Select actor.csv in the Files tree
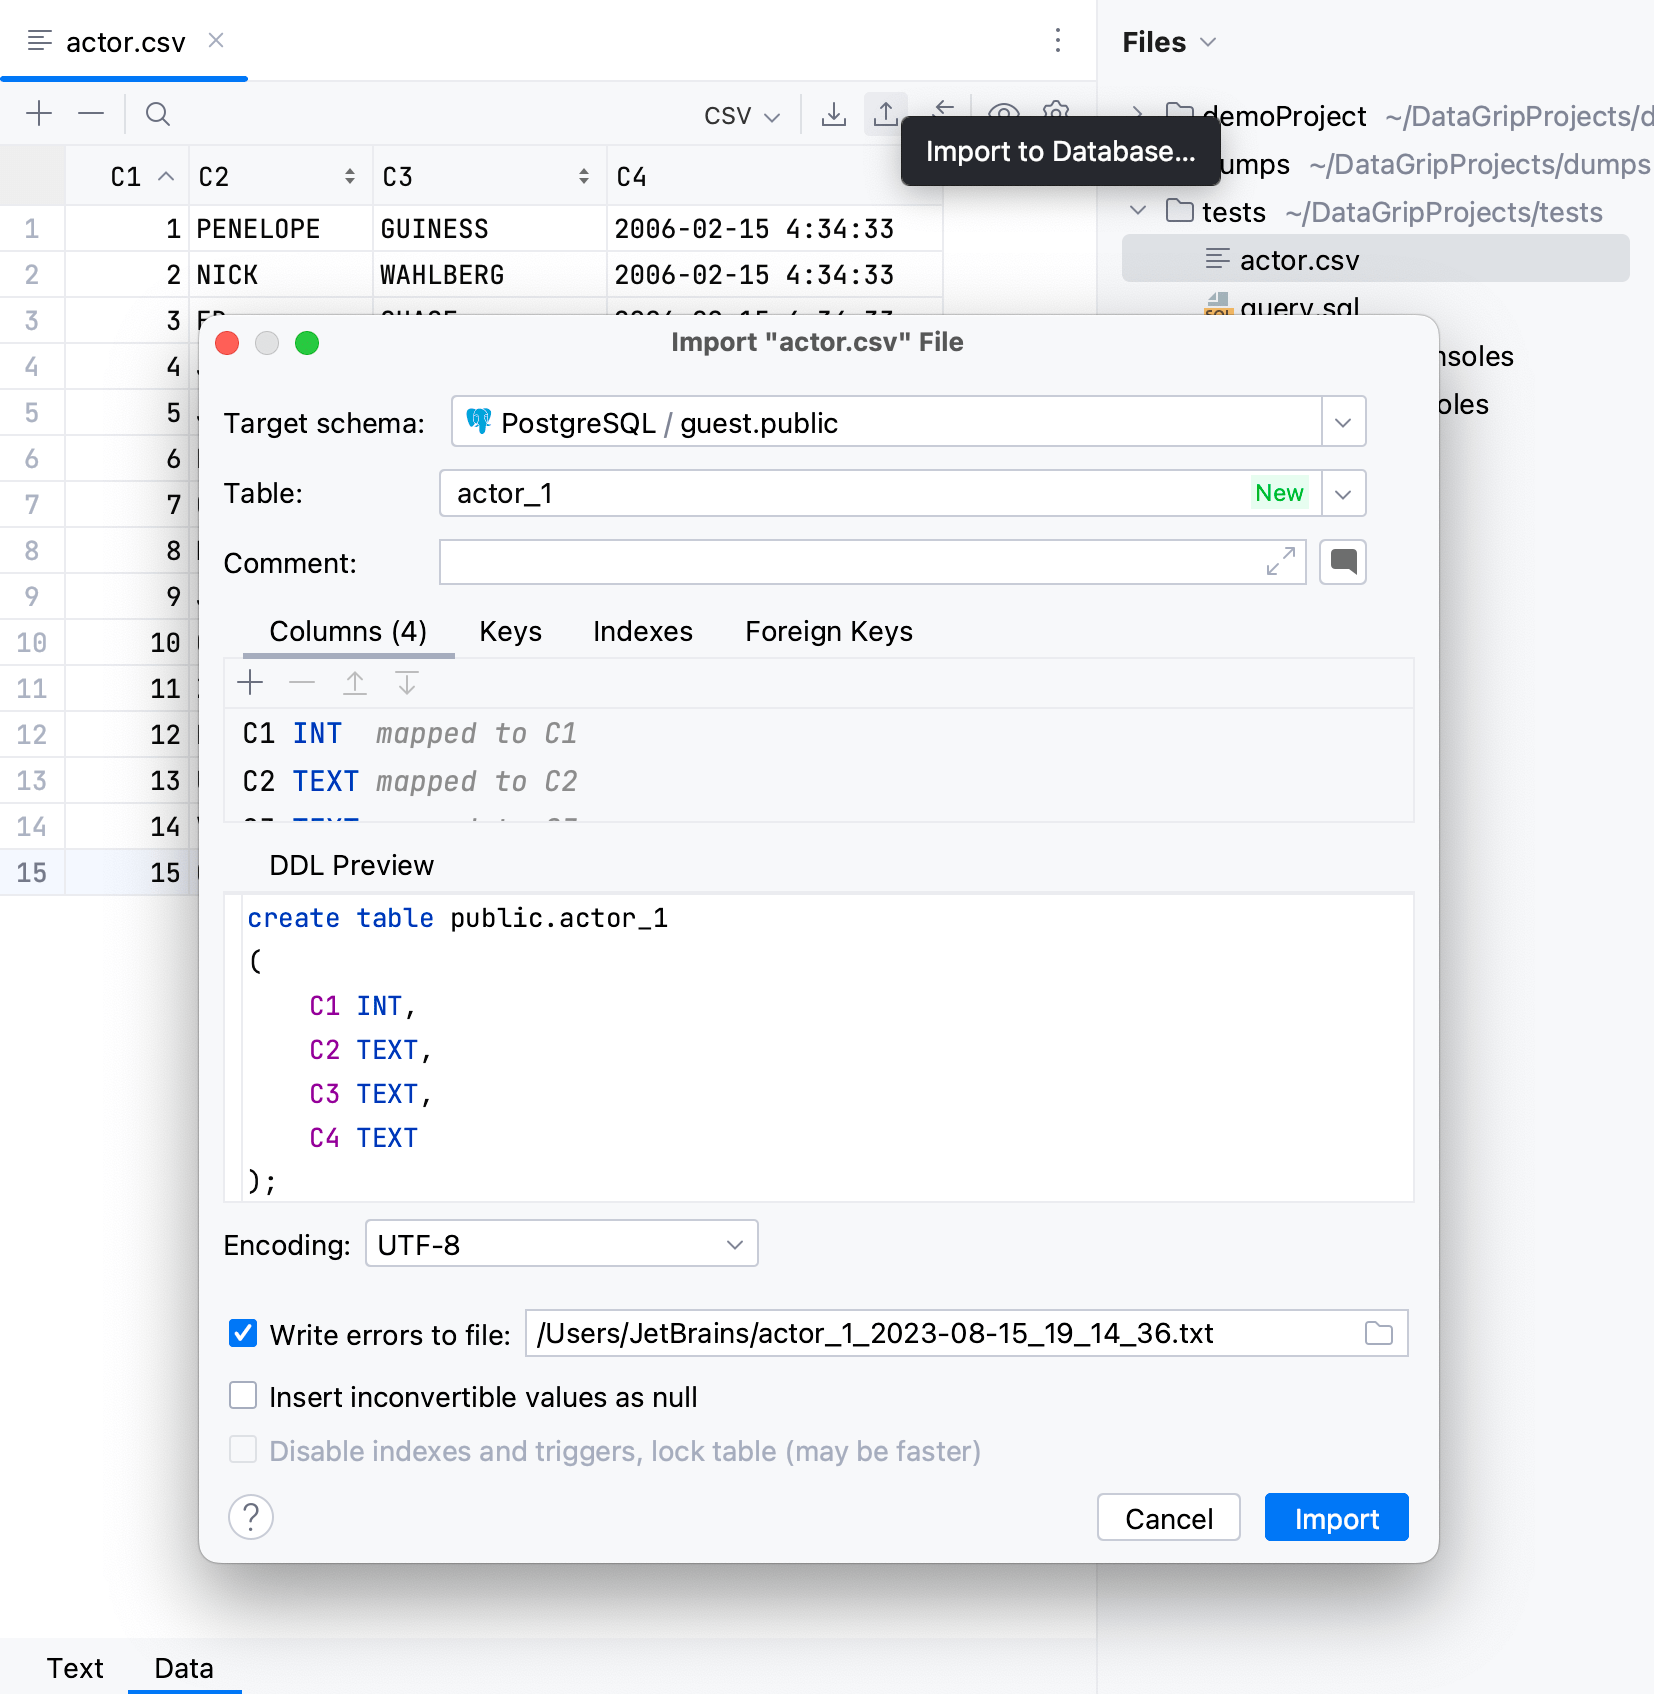 pos(1375,259)
